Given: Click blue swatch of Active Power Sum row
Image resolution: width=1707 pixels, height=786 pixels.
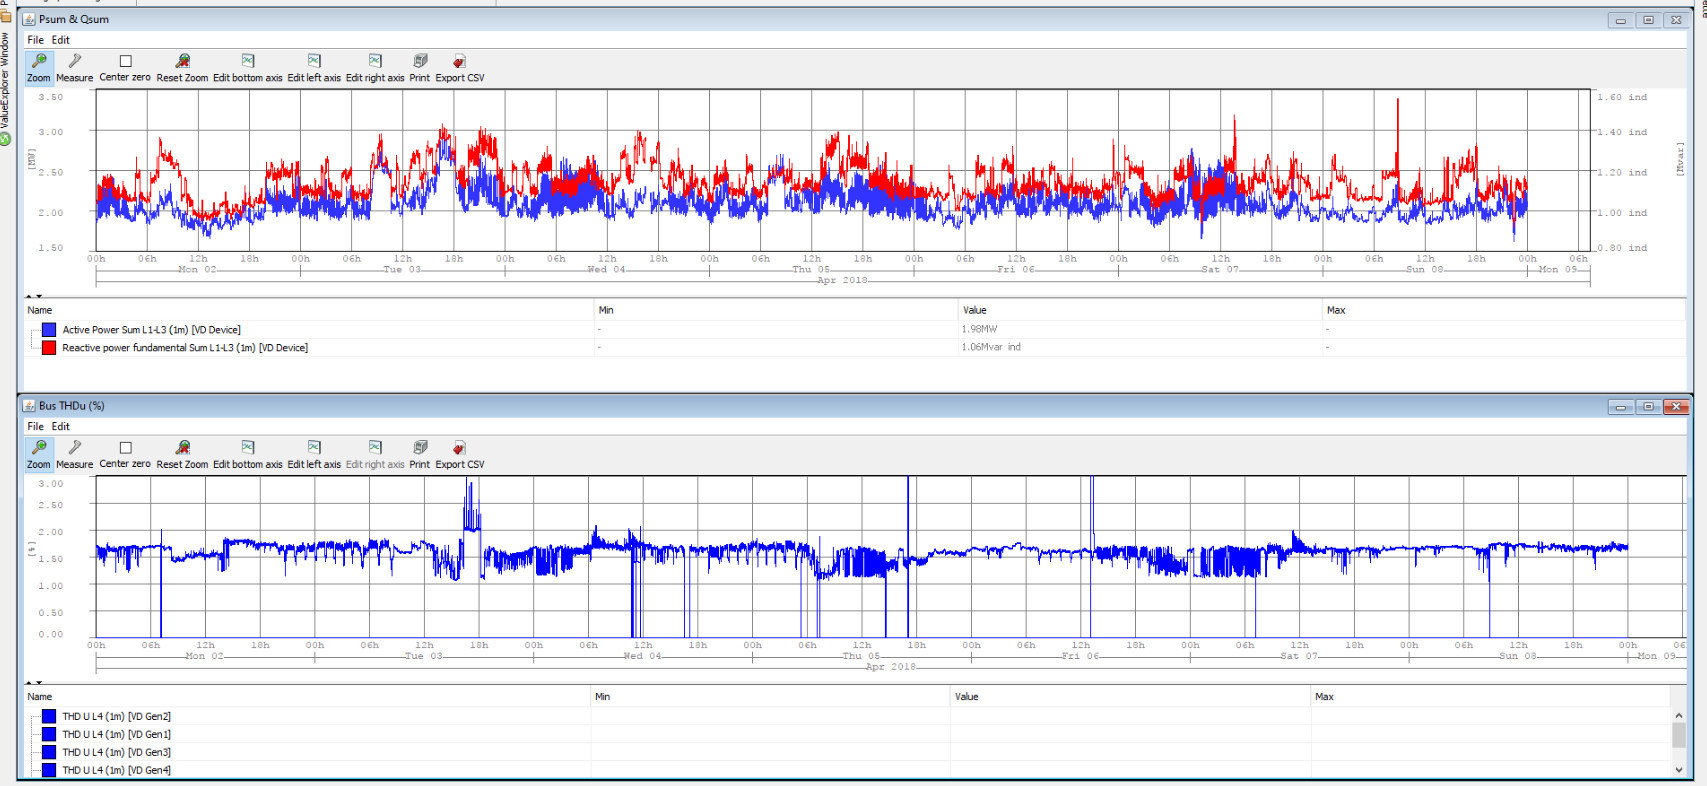Looking at the screenshot, I should pos(49,330).
